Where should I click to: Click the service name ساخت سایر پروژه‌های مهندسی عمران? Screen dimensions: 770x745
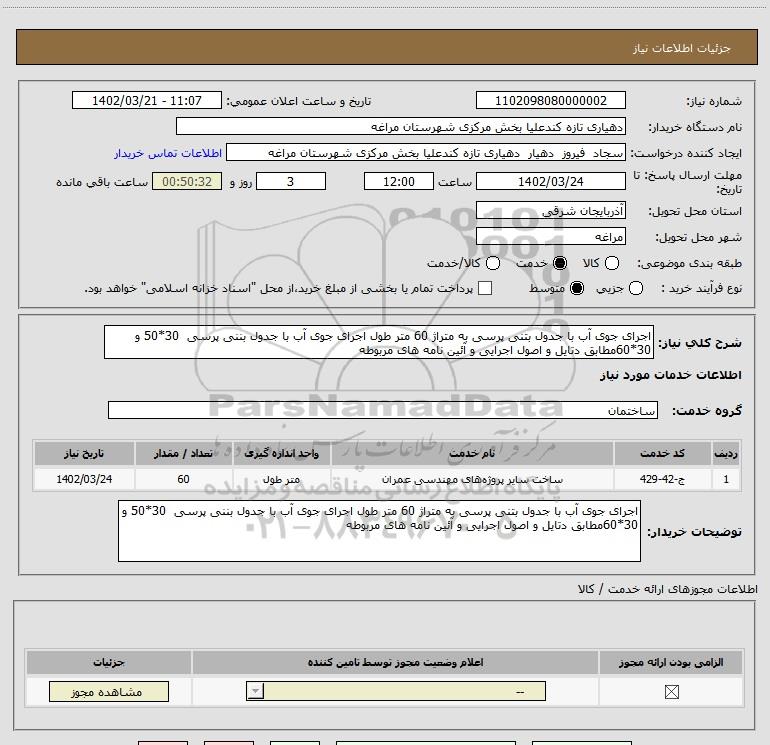point(472,479)
